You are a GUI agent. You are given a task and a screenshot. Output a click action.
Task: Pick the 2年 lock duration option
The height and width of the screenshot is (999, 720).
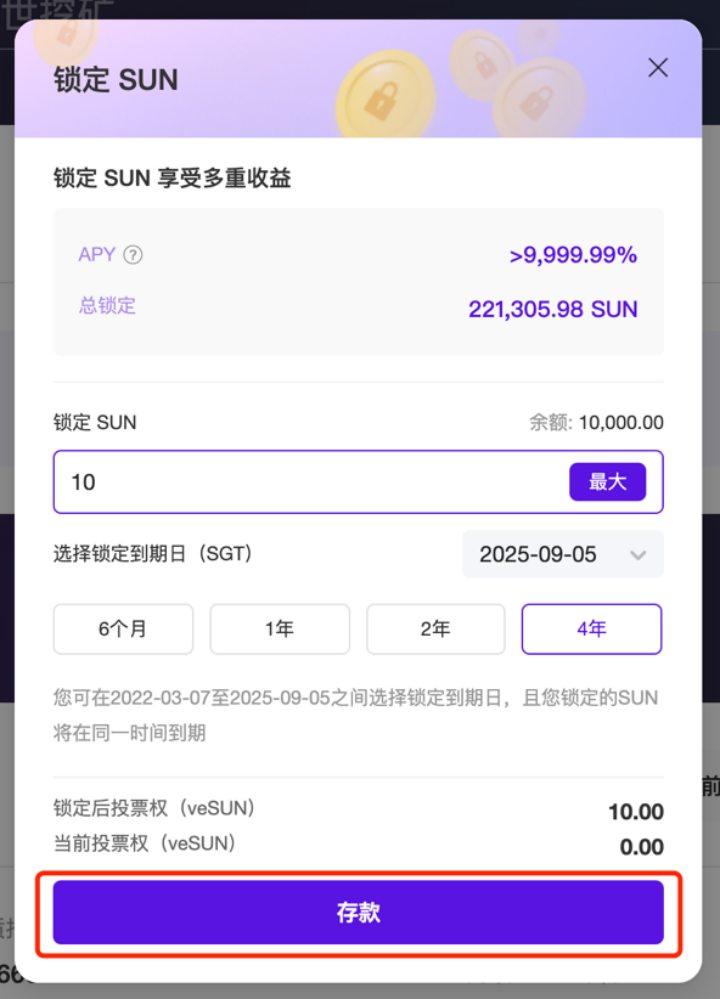(435, 629)
